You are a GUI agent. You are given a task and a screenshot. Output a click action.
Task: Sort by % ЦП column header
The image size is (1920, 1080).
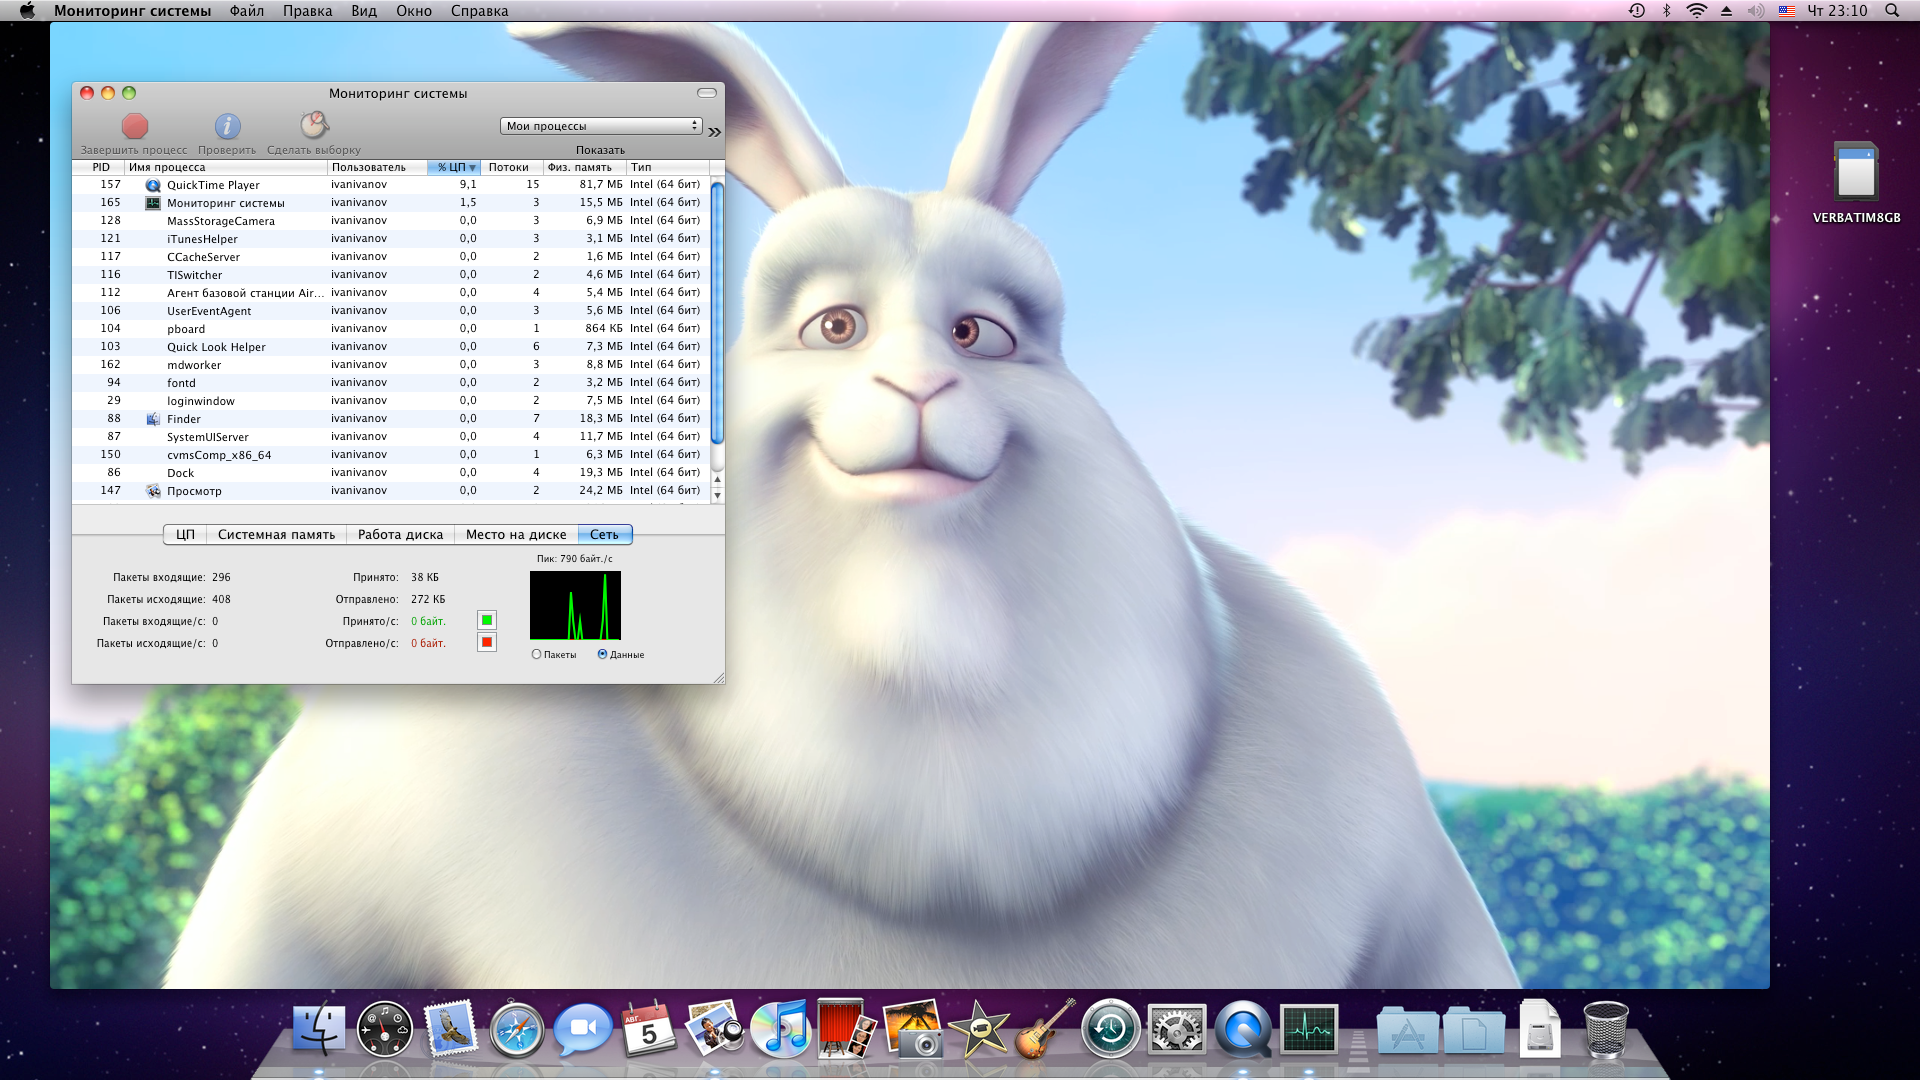pos(455,167)
